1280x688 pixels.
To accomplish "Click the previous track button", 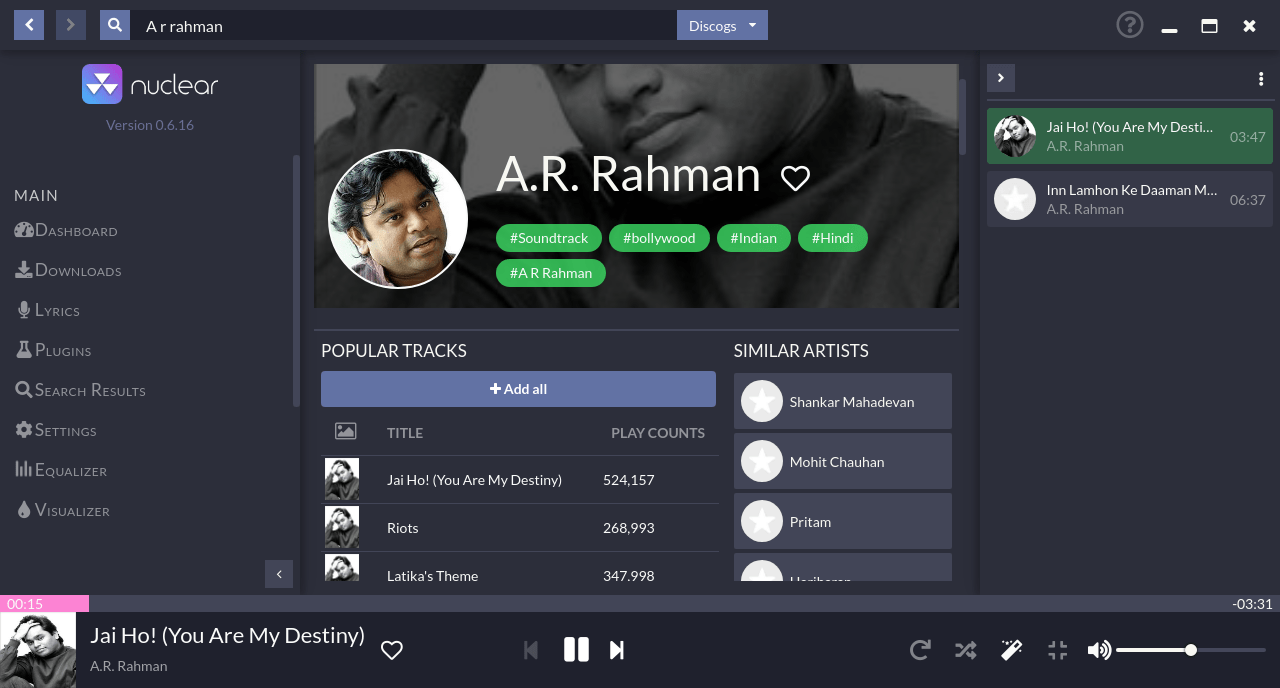I will point(531,650).
